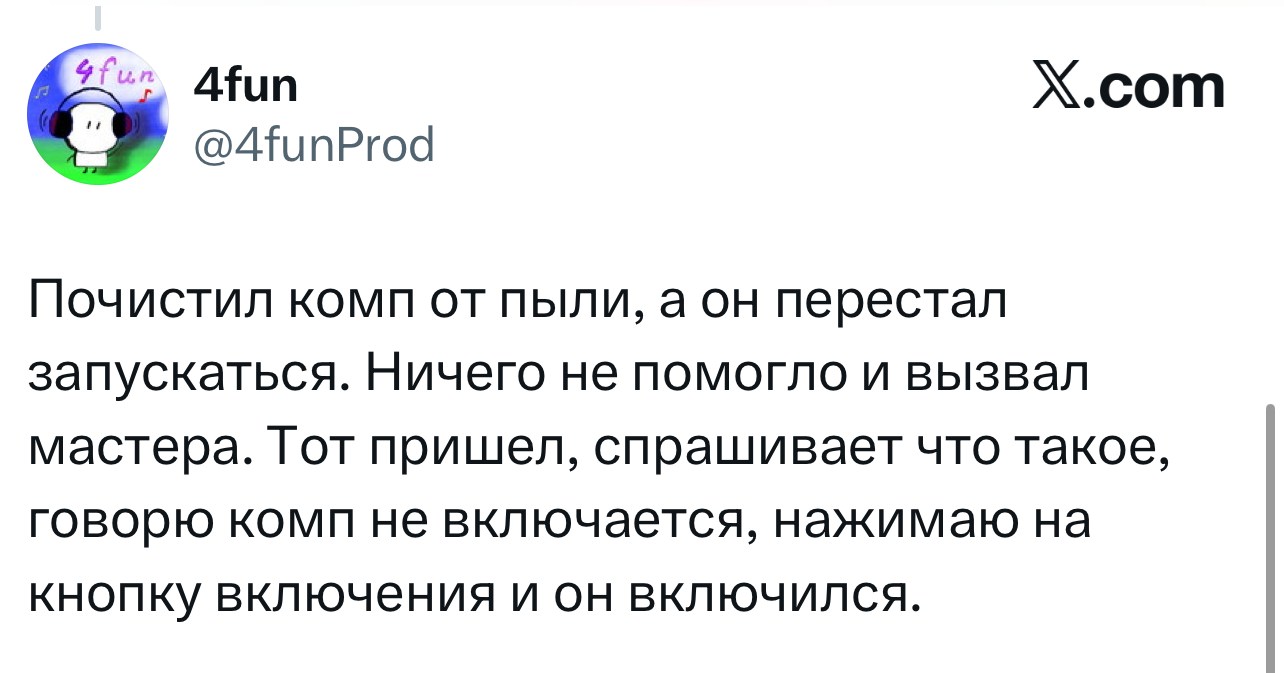Click the word "говорю" in the fourth line
This screenshot has height=673, width=1284.
tap(120, 524)
